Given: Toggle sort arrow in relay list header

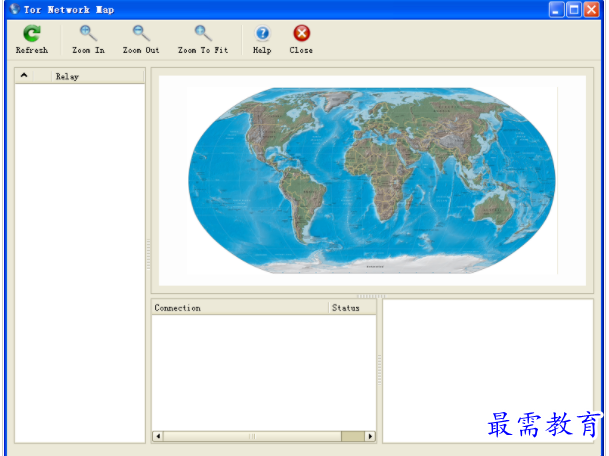Looking at the screenshot, I should (x=25, y=76).
